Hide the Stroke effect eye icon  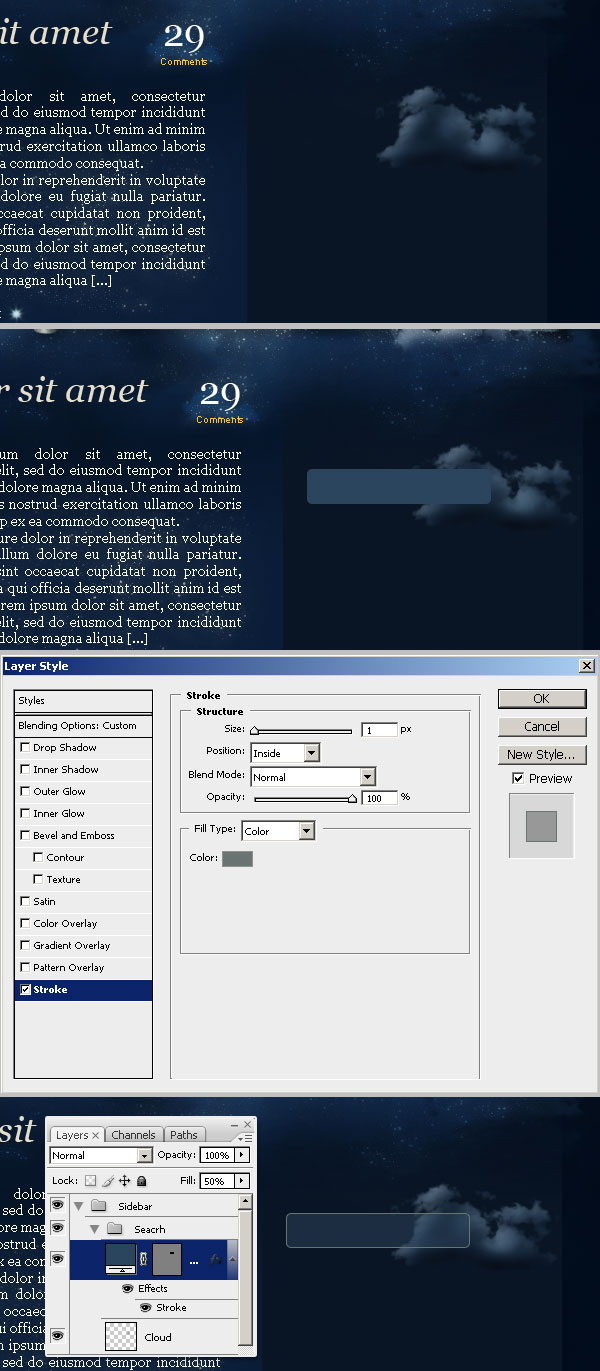click(x=146, y=1307)
